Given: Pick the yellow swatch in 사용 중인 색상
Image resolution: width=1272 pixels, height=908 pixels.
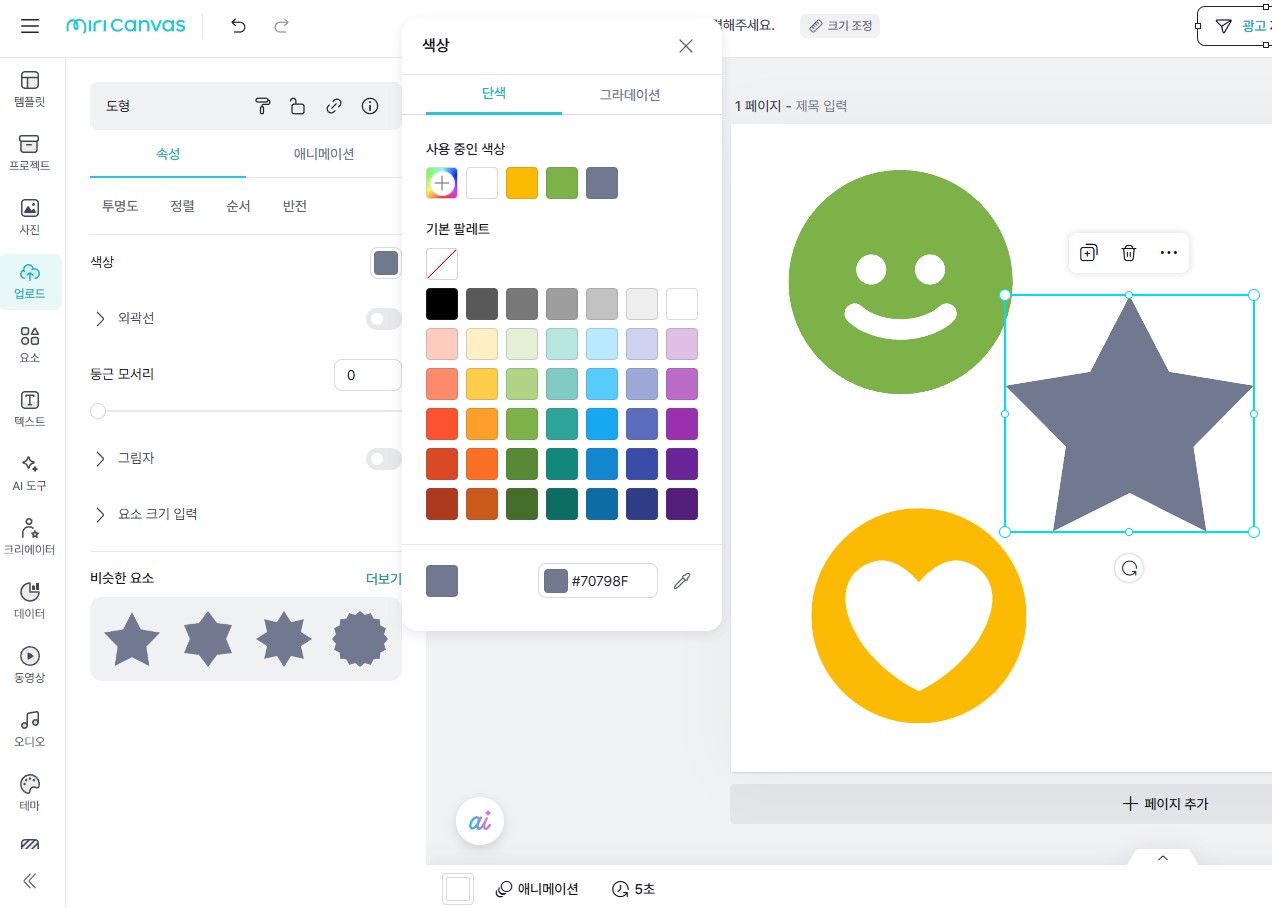Looking at the screenshot, I should [x=522, y=183].
